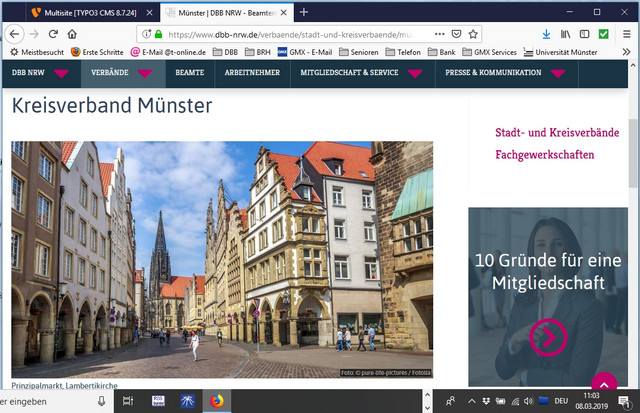Viewport: 640px width, 413px height.
Task: Open the Firefox home page icon
Action: click(72, 34)
